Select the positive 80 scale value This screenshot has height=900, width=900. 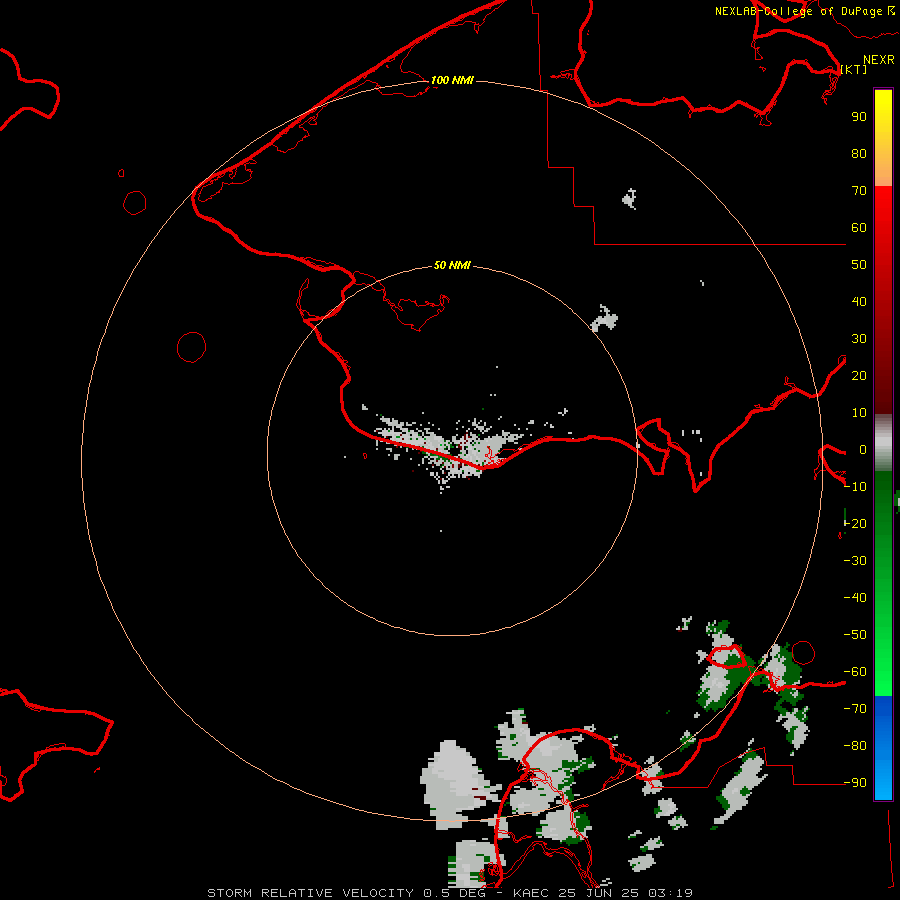click(x=859, y=154)
